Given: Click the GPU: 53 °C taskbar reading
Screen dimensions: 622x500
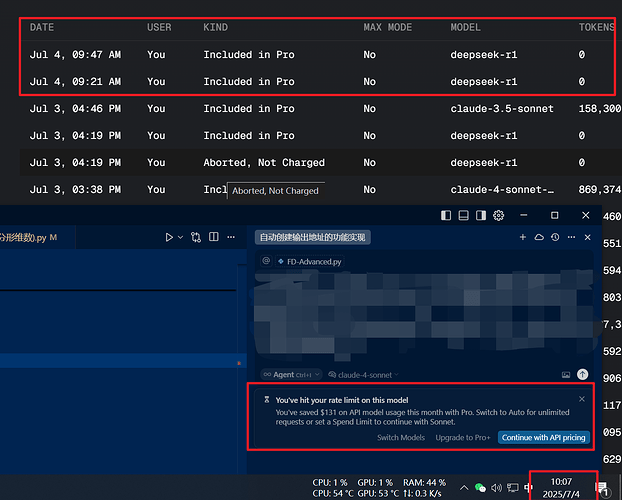Looking at the screenshot, I should tap(378, 494).
